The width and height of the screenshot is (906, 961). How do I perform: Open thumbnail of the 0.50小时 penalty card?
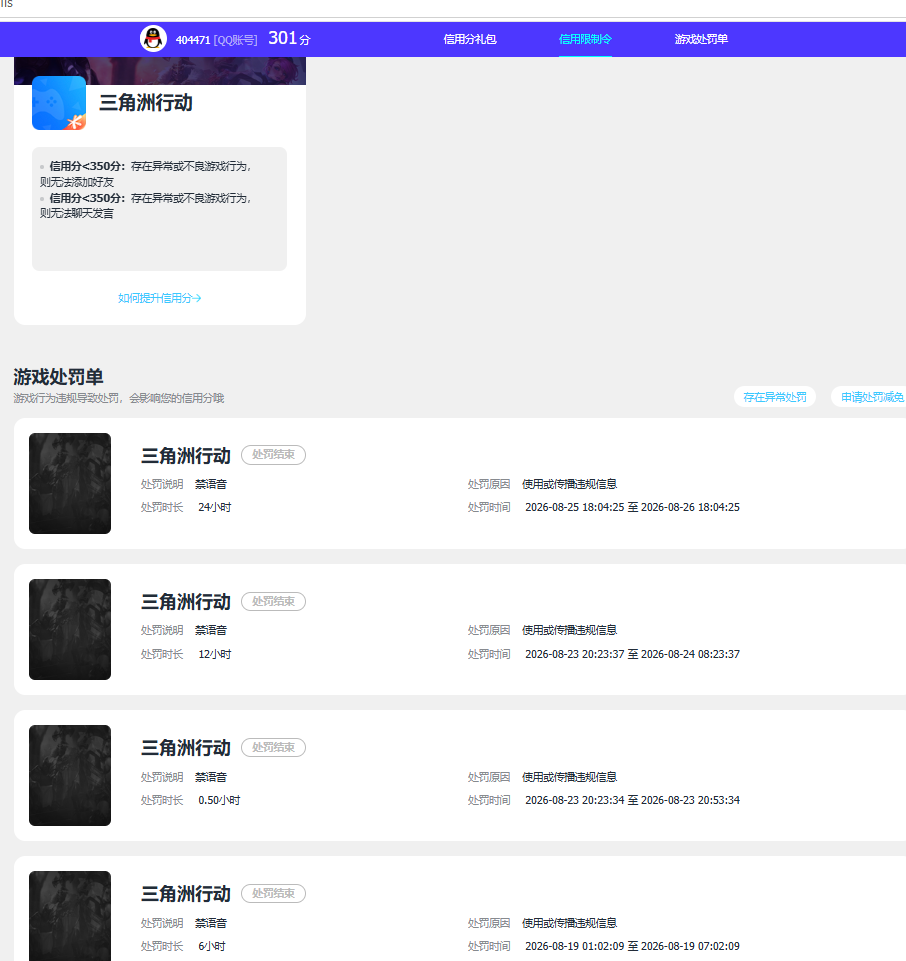tap(70, 775)
